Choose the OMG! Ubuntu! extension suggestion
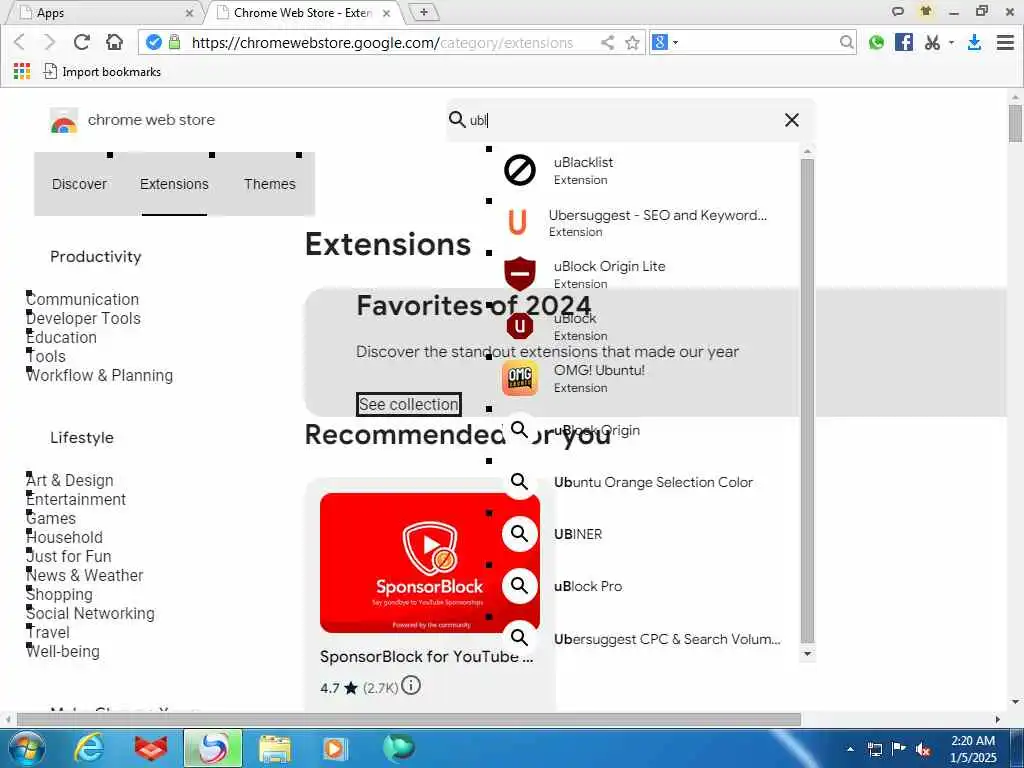This screenshot has height=768, width=1024. (643, 378)
